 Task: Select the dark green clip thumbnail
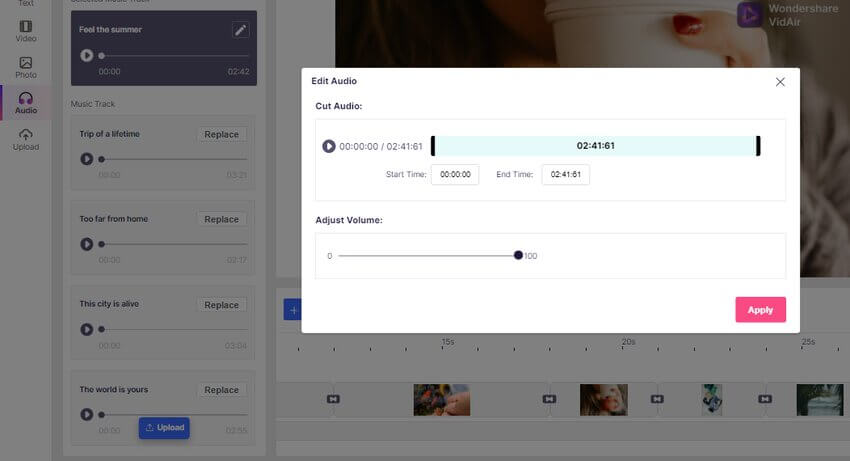pos(820,400)
